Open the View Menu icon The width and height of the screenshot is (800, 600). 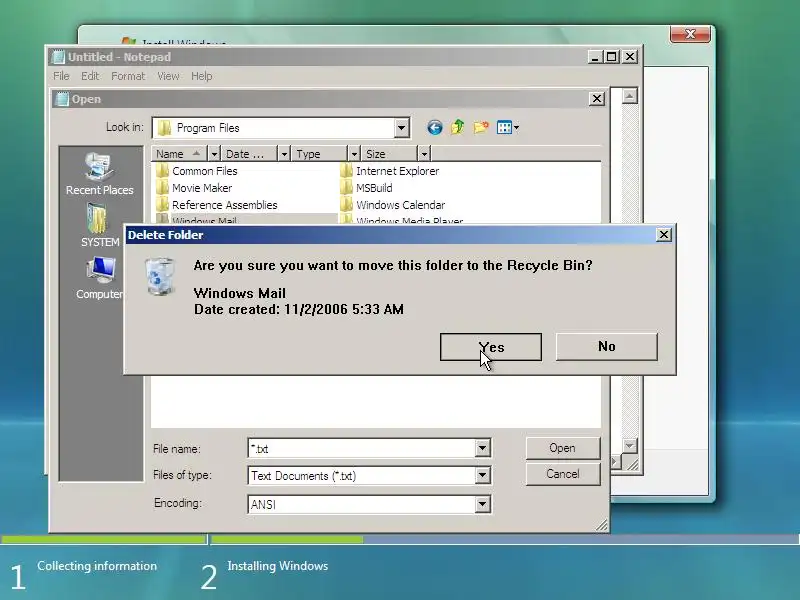[508, 127]
